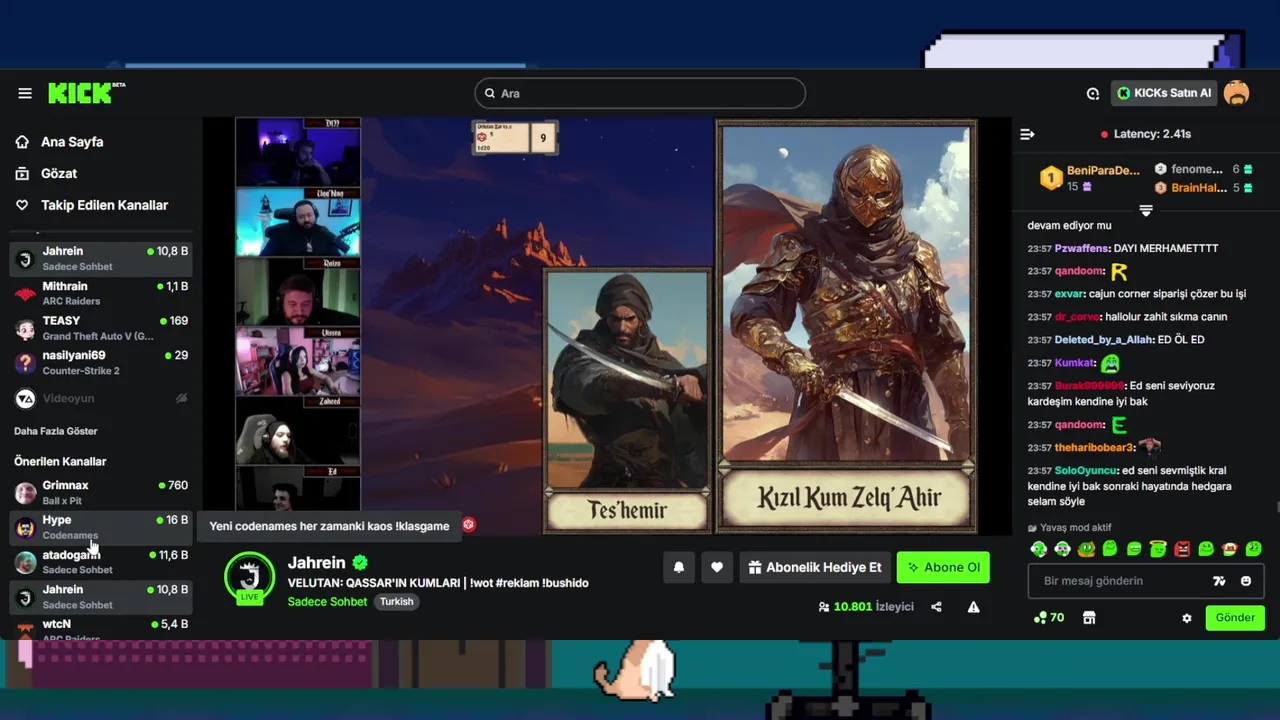Enable stream notifications bell button
This screenshot has height=720, width=1280.
[679, 567]
